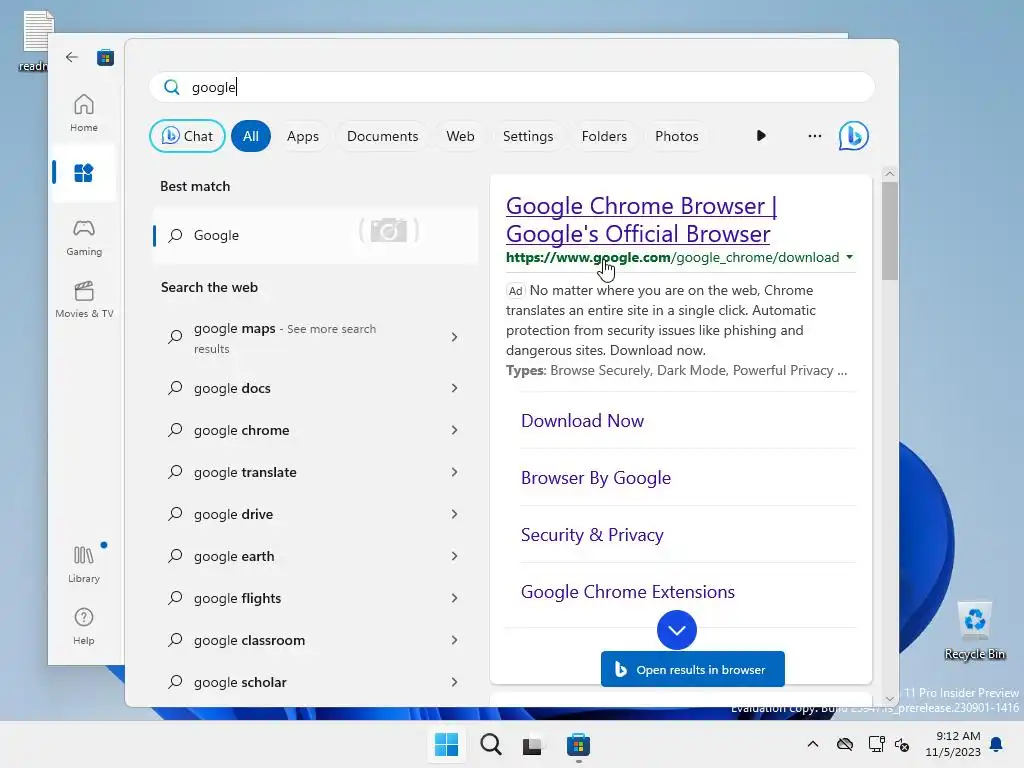The width and height of the screenshot is (1024, 768).
Task: Expand the google docs suggestion chevron
Action: pyautogui.click(x=455, y=388)
